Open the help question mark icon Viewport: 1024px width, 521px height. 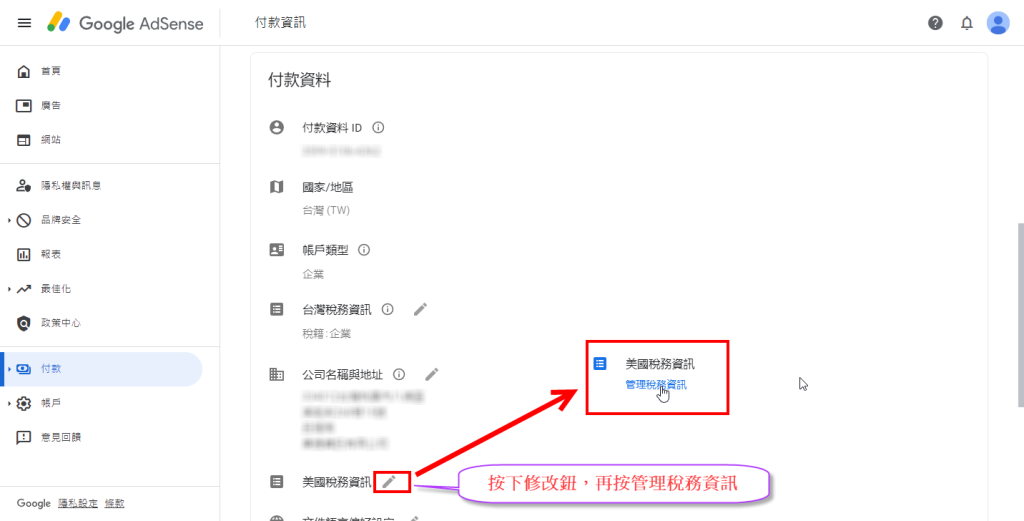[935, 23]
